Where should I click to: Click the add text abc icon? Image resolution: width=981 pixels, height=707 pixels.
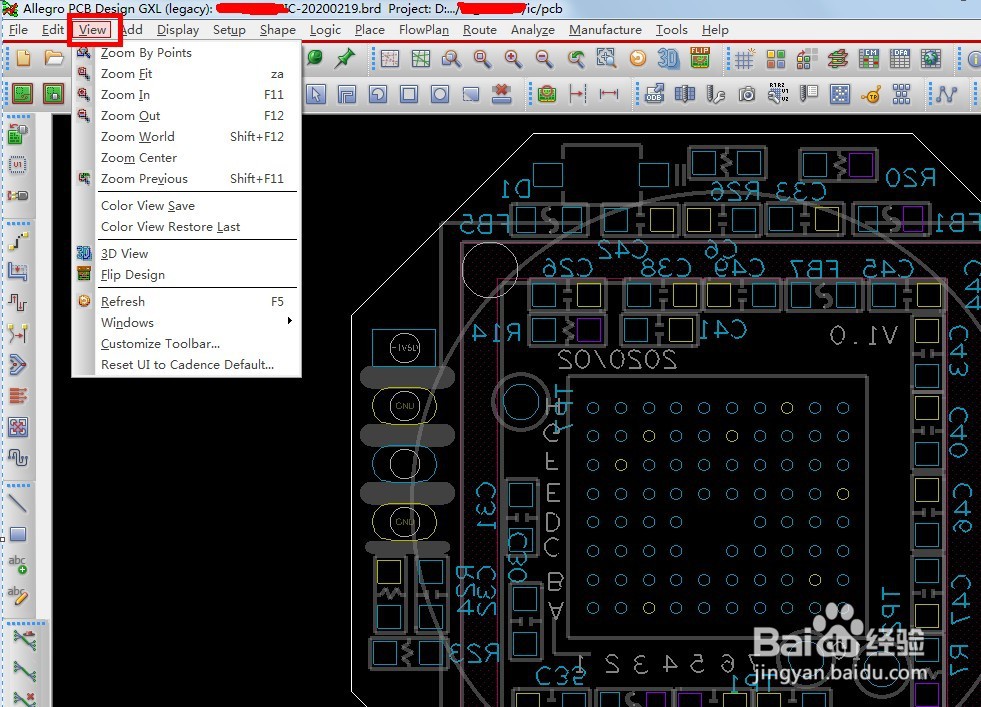click(18, 564)
